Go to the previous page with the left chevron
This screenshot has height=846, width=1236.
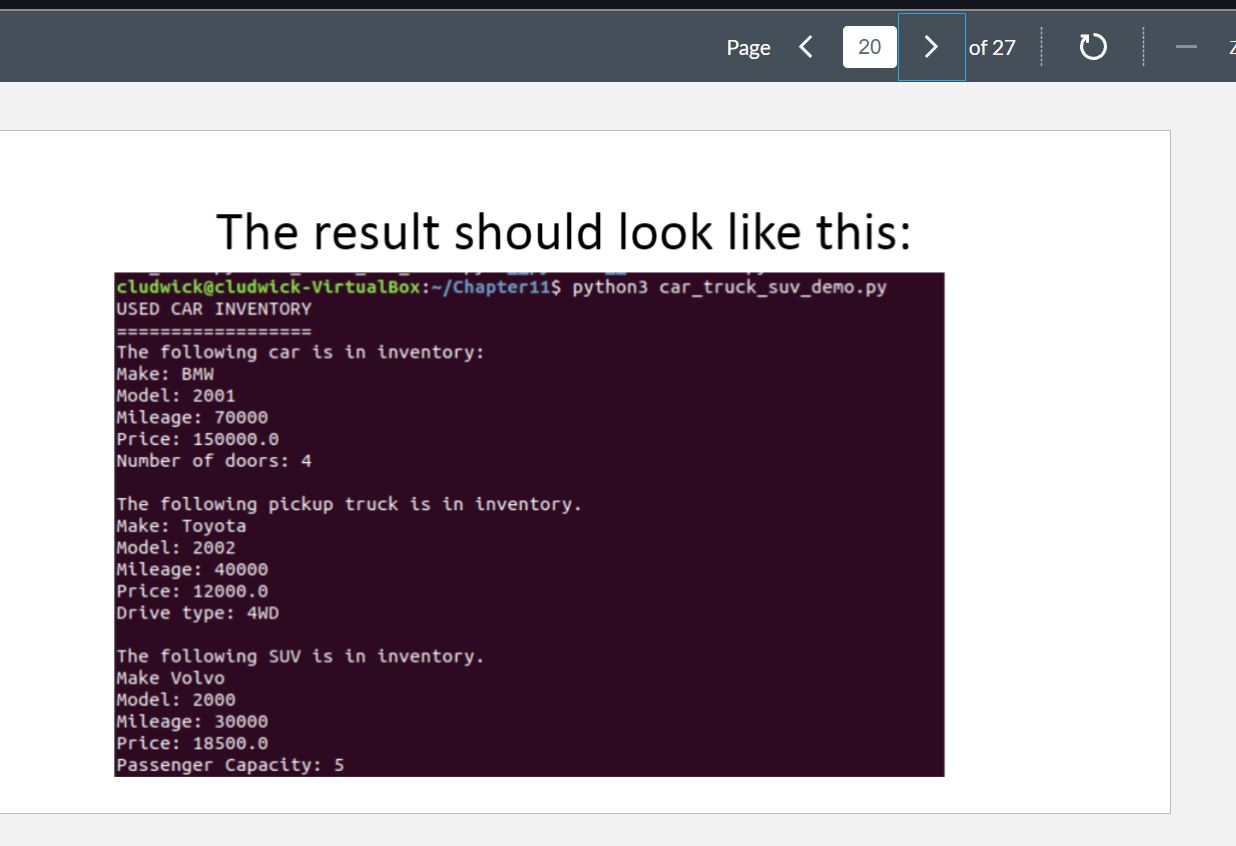(x=806, y=46)
